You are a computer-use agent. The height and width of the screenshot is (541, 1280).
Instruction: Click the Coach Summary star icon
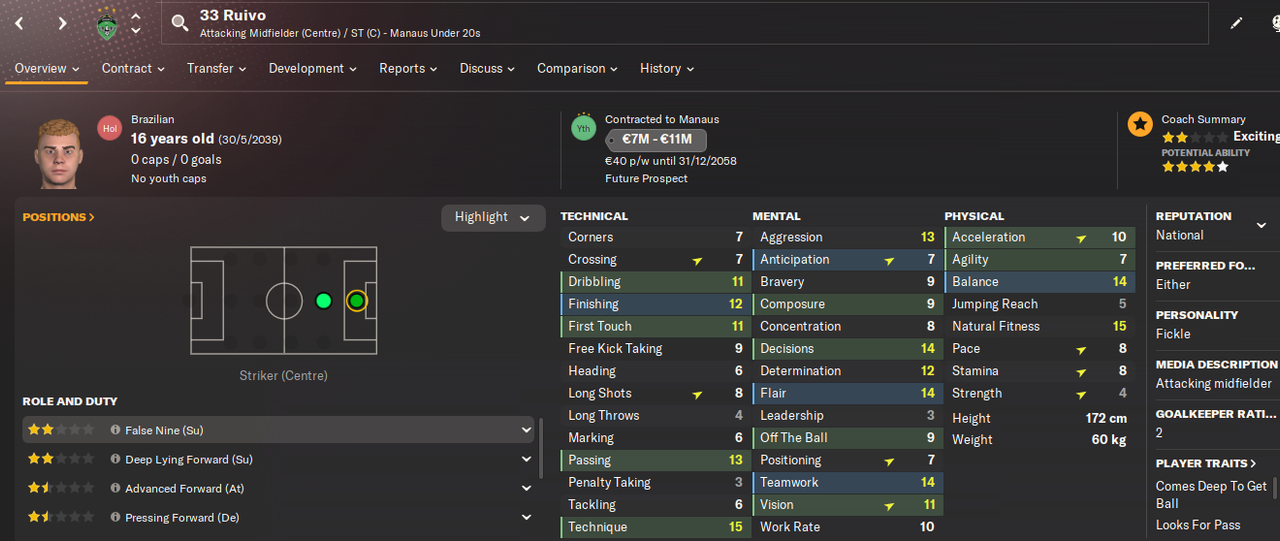pyautogui.click(x=1140, y=125)
